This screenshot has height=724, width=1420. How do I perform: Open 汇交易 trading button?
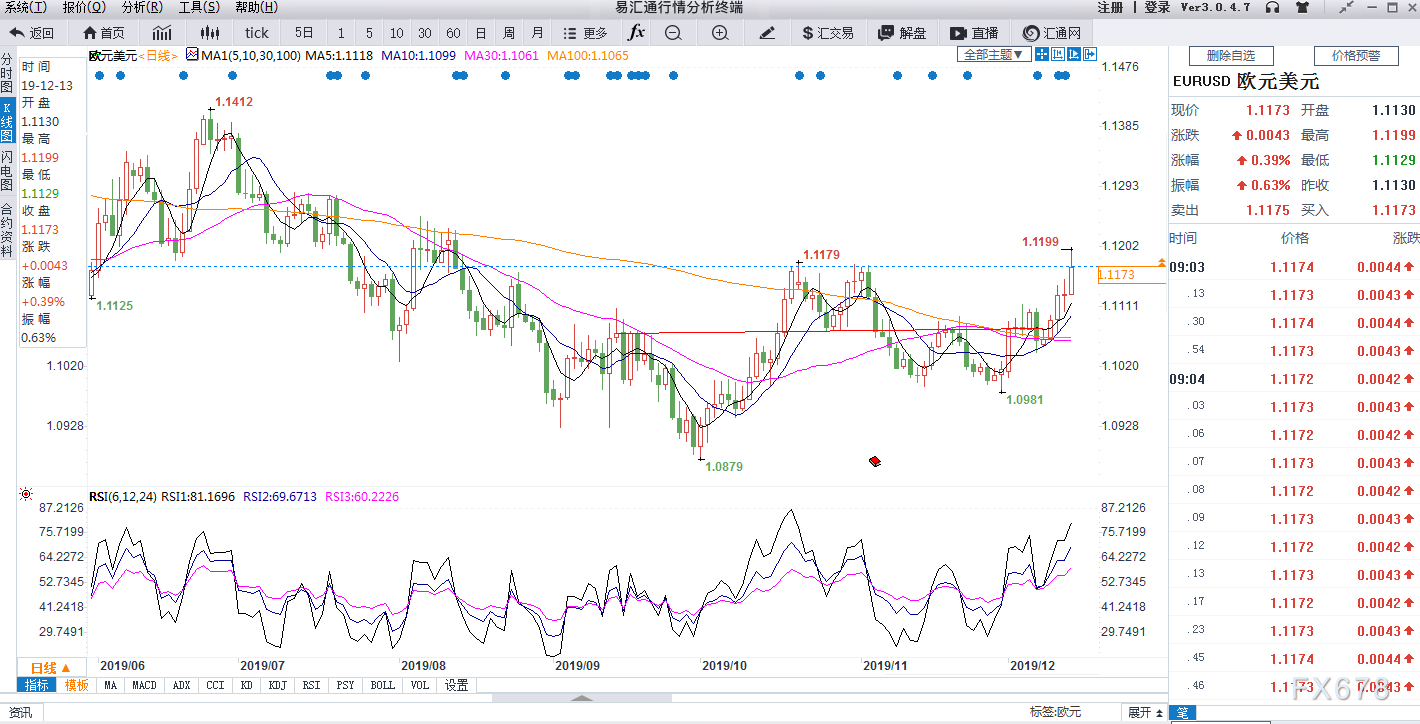pyautogui.click(x=828, y=33)
